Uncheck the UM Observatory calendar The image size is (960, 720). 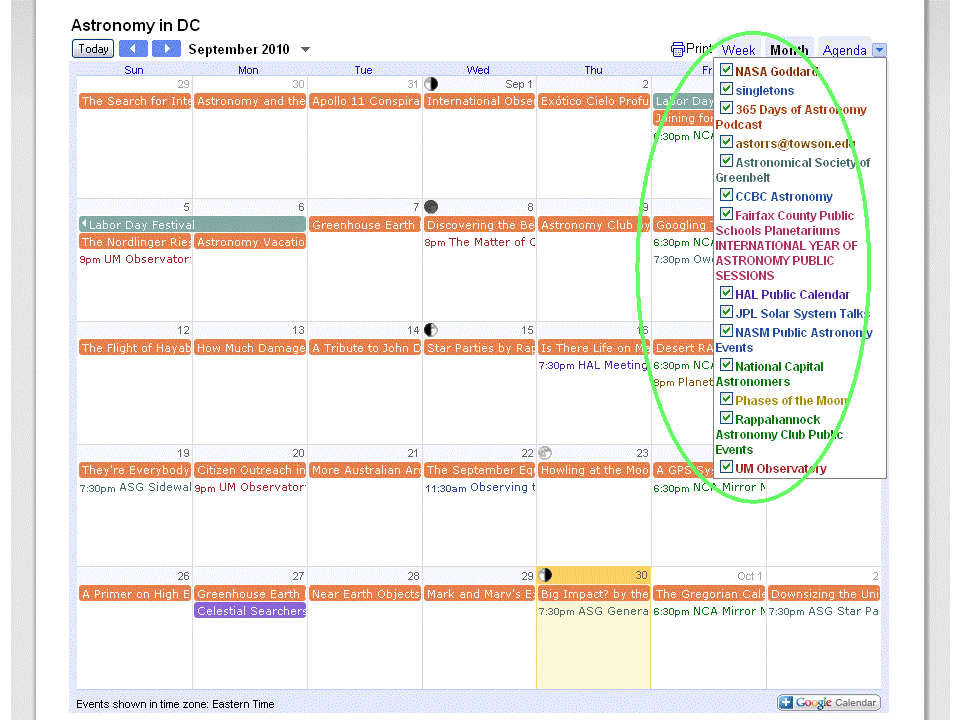coord(726,467)
